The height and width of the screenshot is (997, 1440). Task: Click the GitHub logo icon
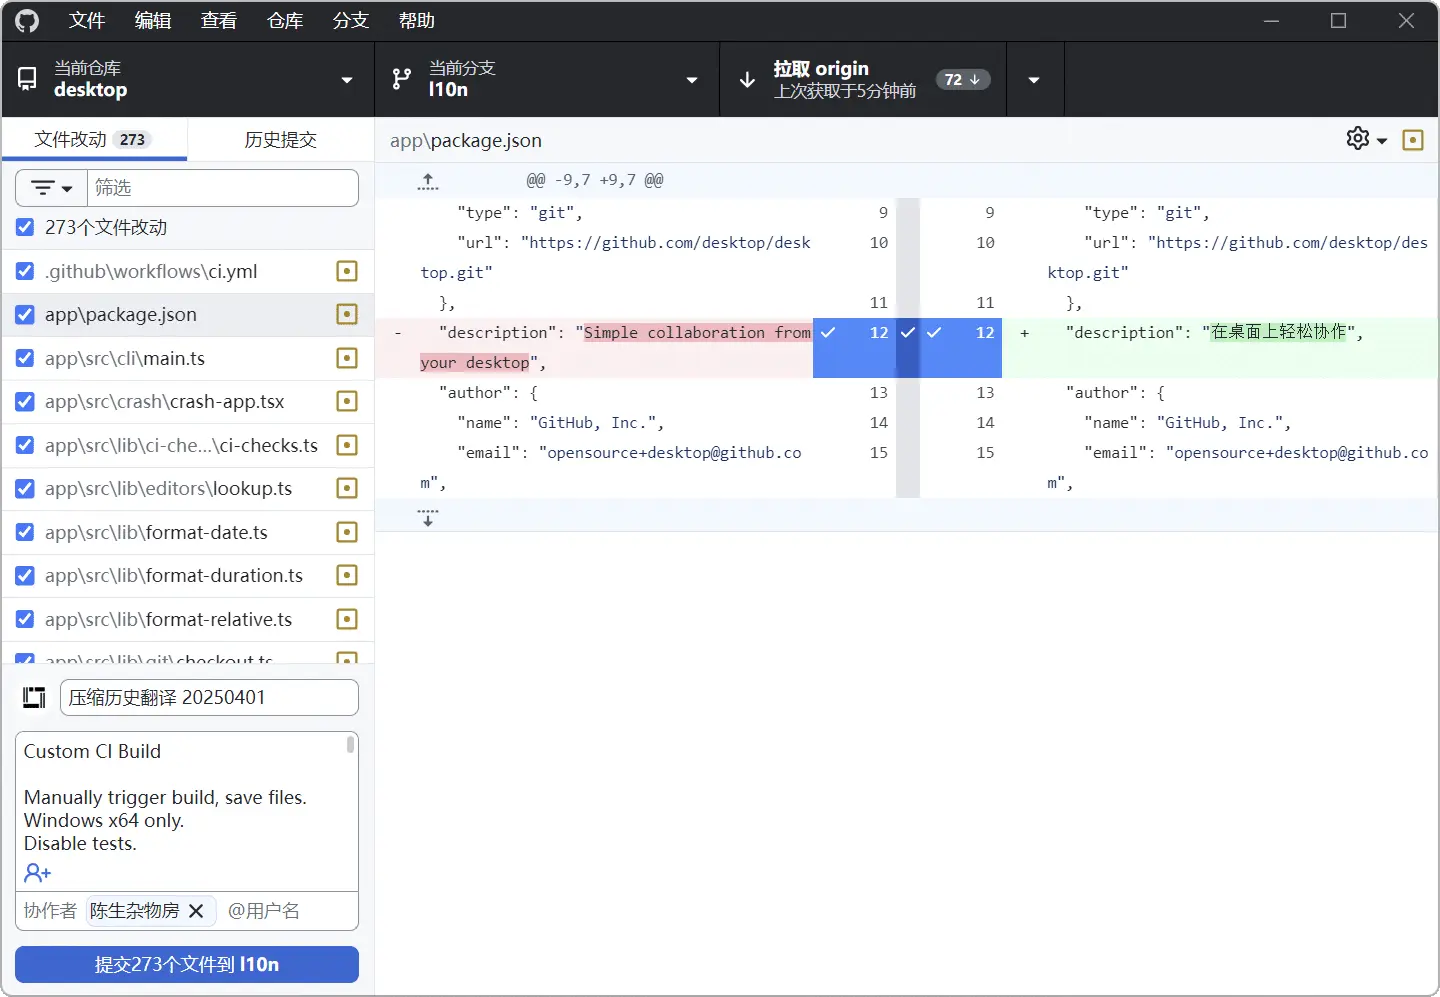27,21
